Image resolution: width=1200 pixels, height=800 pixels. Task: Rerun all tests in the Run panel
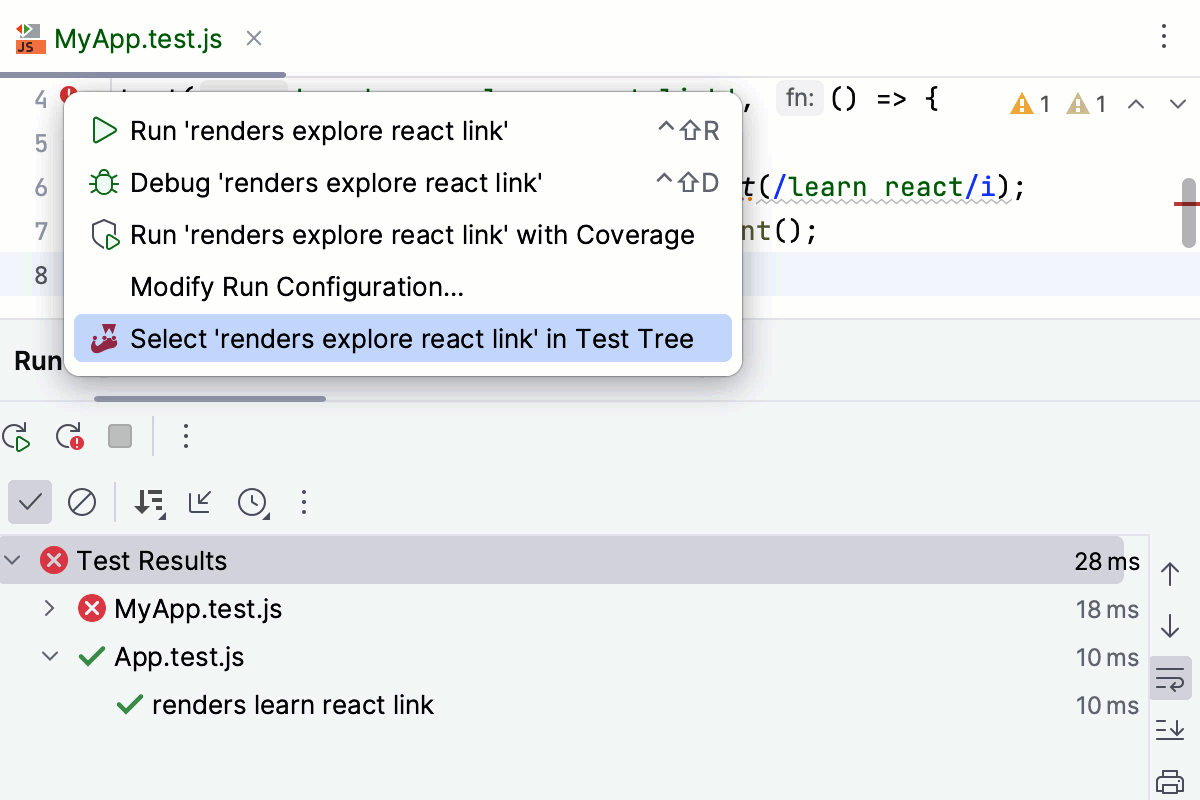pyautogui.click(x=16, y=437)
